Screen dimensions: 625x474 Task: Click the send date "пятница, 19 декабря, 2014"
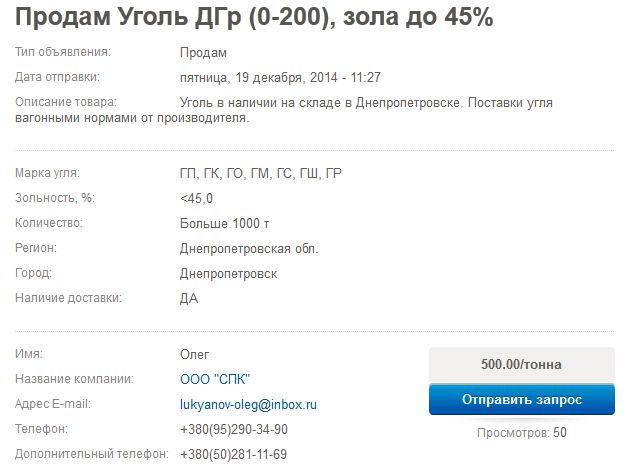280,77
